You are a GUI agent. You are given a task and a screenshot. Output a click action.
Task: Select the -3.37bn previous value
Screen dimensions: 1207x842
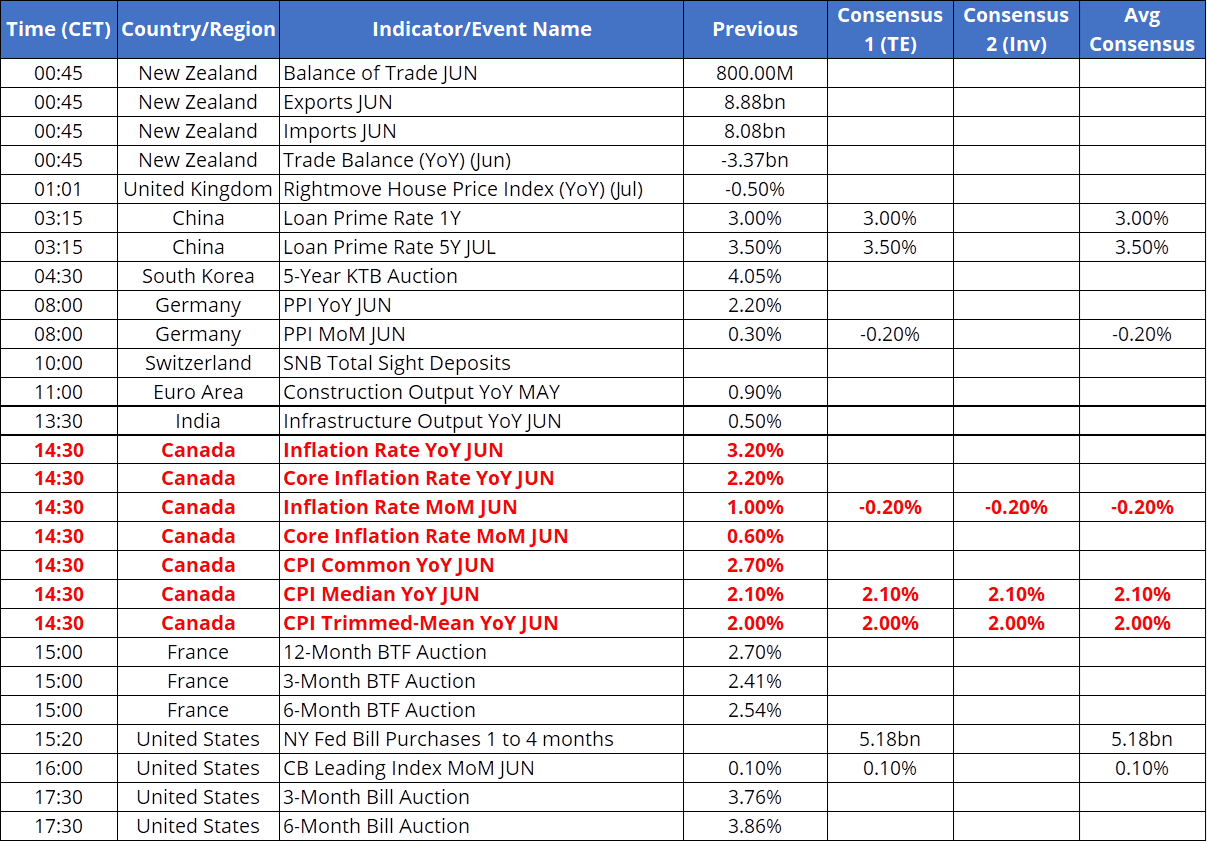[x=755, y=160]
